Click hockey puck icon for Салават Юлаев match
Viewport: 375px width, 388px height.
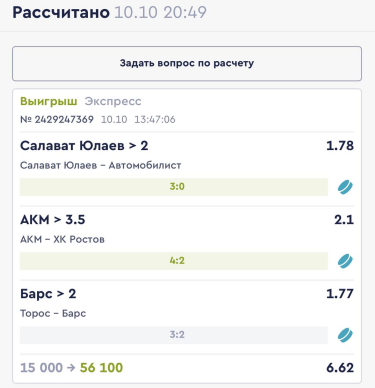click(345, 187)
